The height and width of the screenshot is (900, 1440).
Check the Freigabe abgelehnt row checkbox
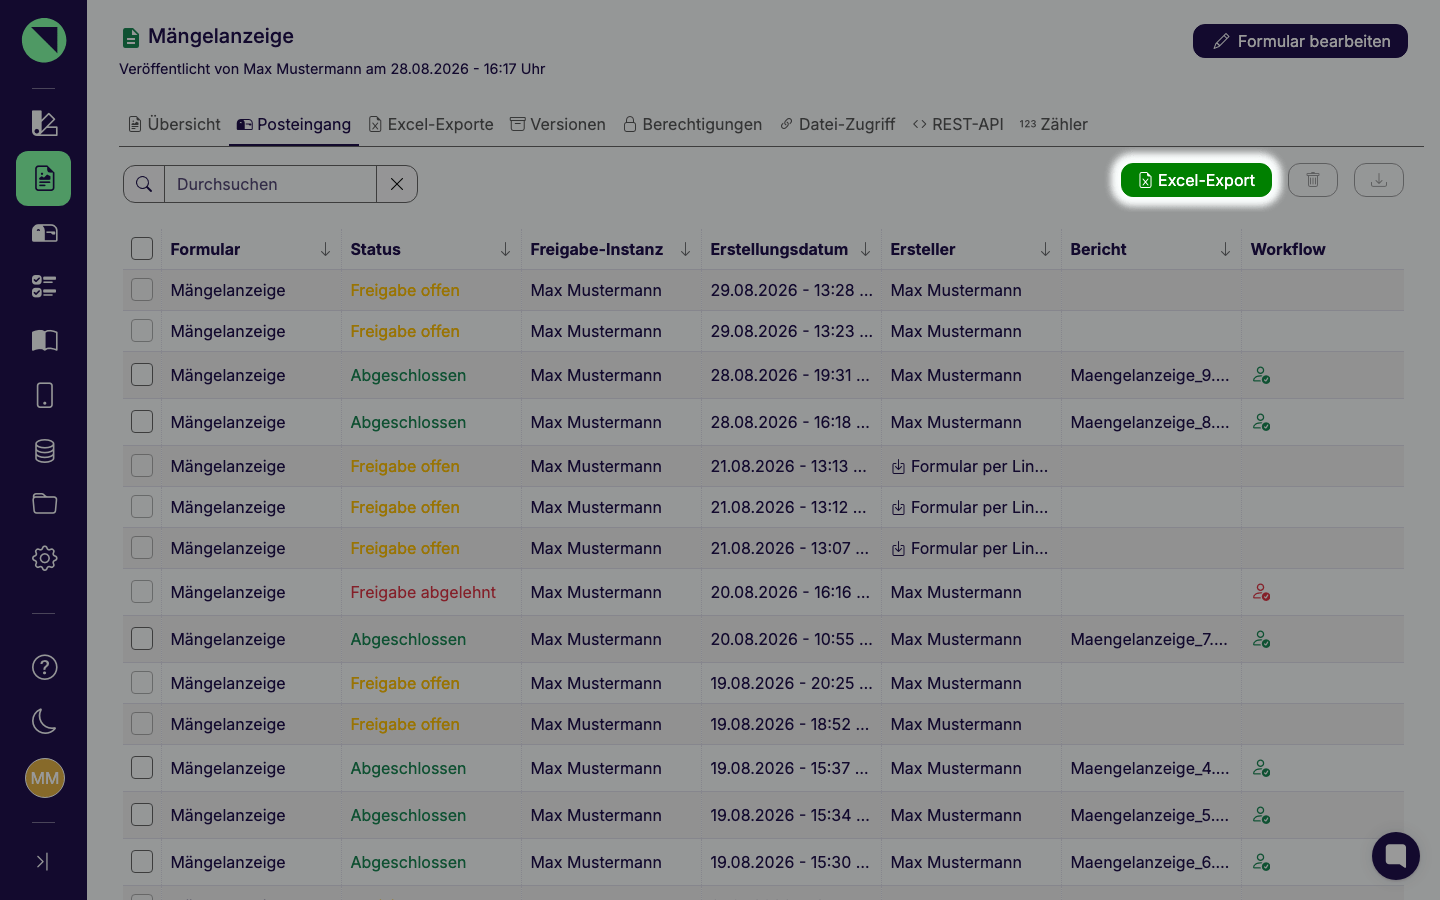coord(142,592)
